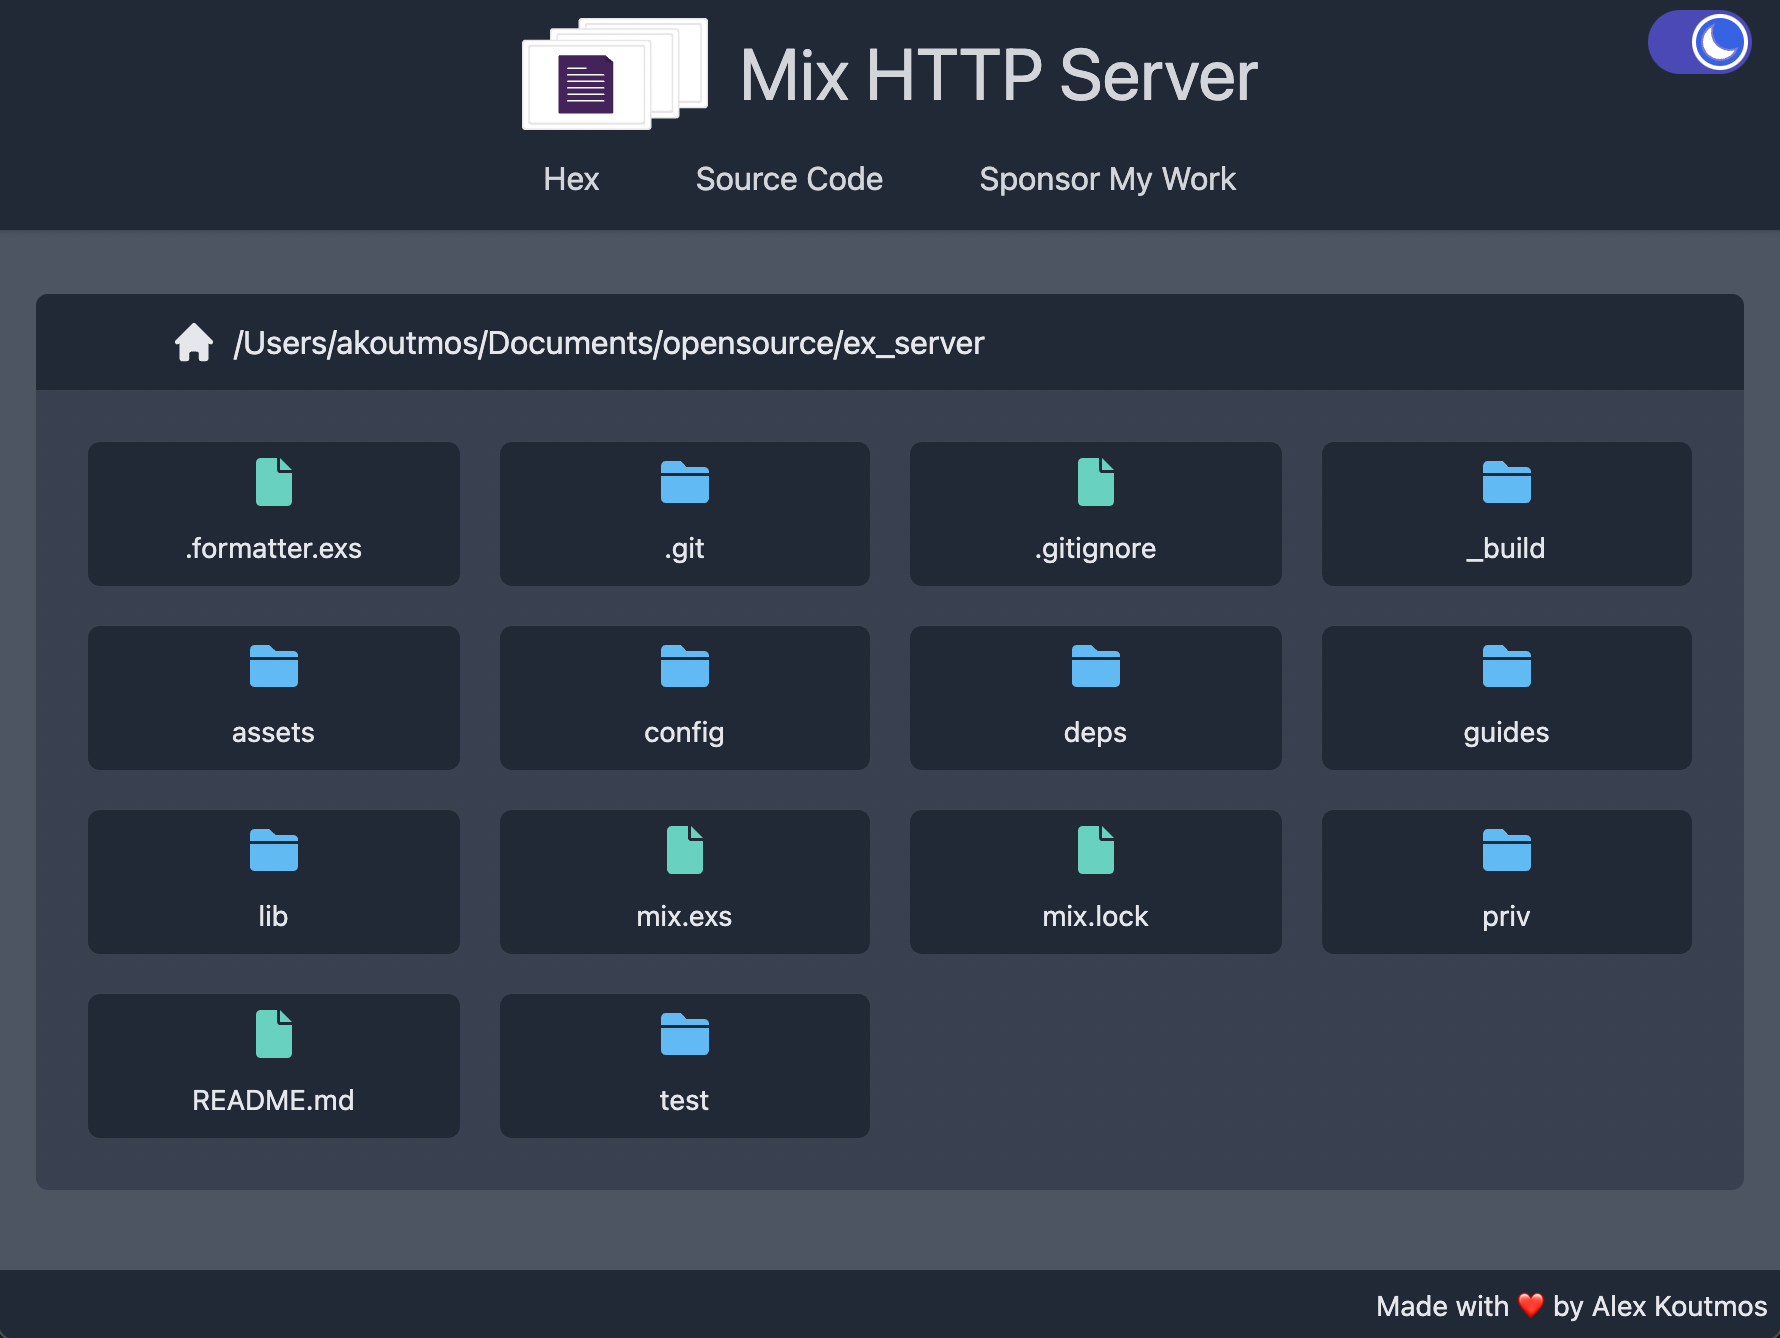This screenshot has height=1338, width=1780.
Task: Click the mix.exs file icon
Action: [x=685, y=850]
